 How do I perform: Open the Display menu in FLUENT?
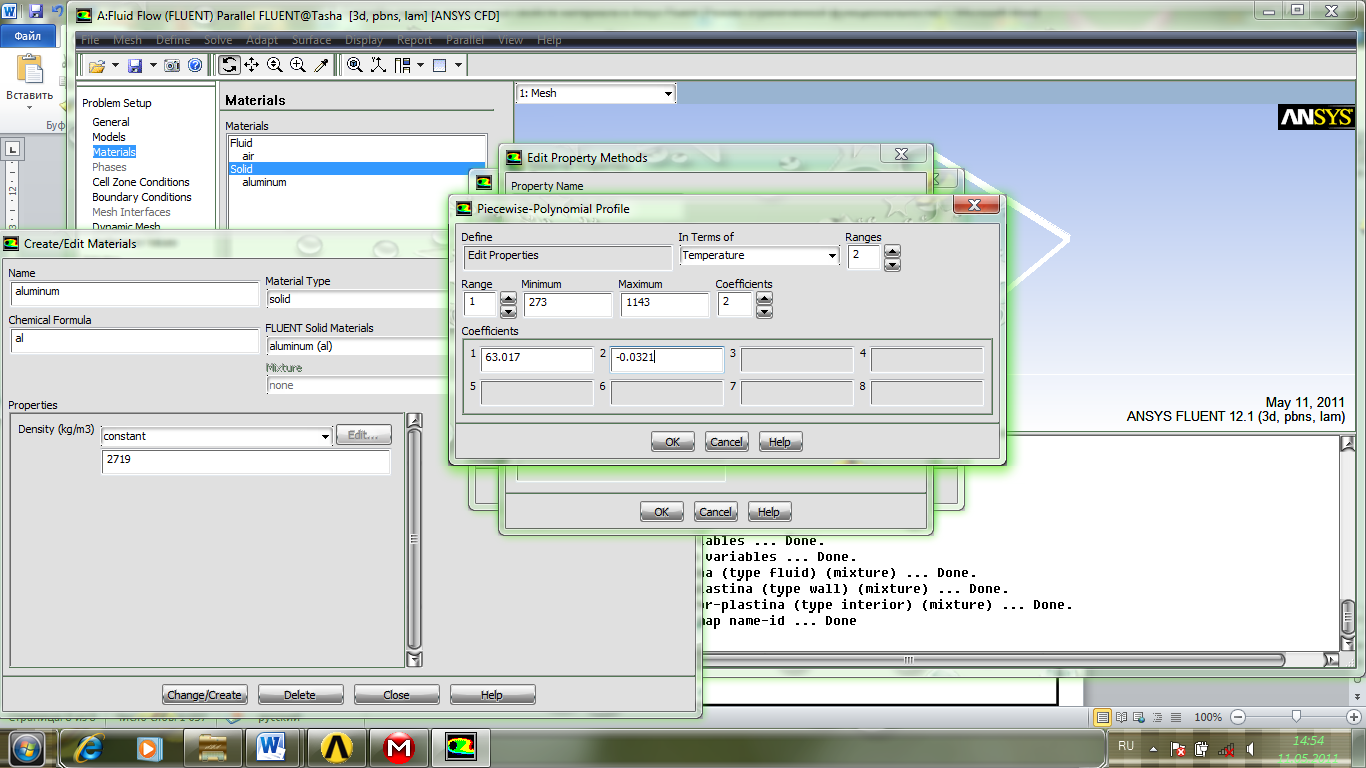[x=364, y=40]
